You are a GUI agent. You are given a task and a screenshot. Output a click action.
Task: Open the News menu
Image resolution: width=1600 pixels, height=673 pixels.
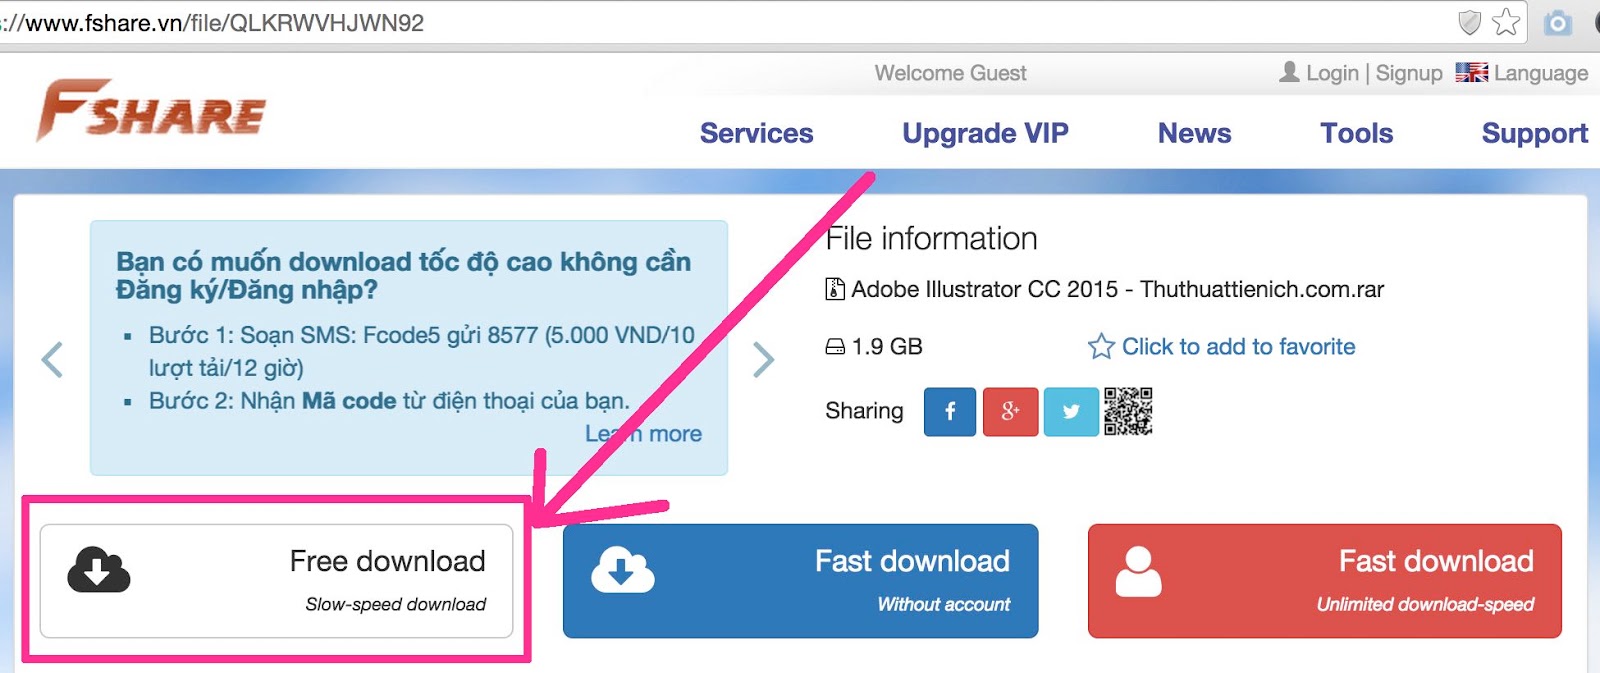click(1194, 133)
